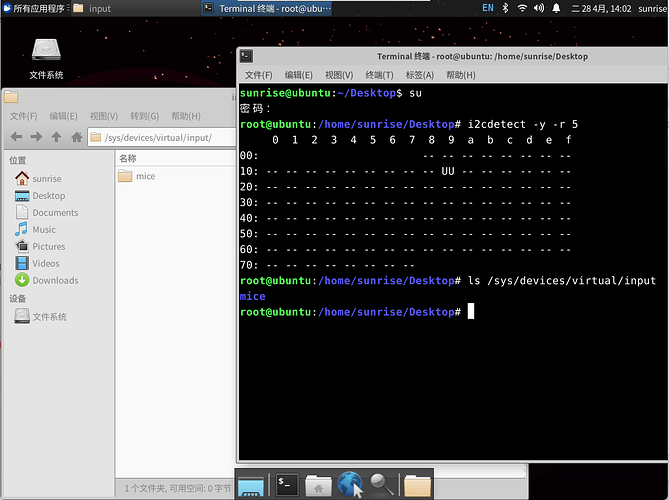669x500 pixels.
Task: Click the show desktop dock icon
Action: pyautogui.click(x=251, y=485)
